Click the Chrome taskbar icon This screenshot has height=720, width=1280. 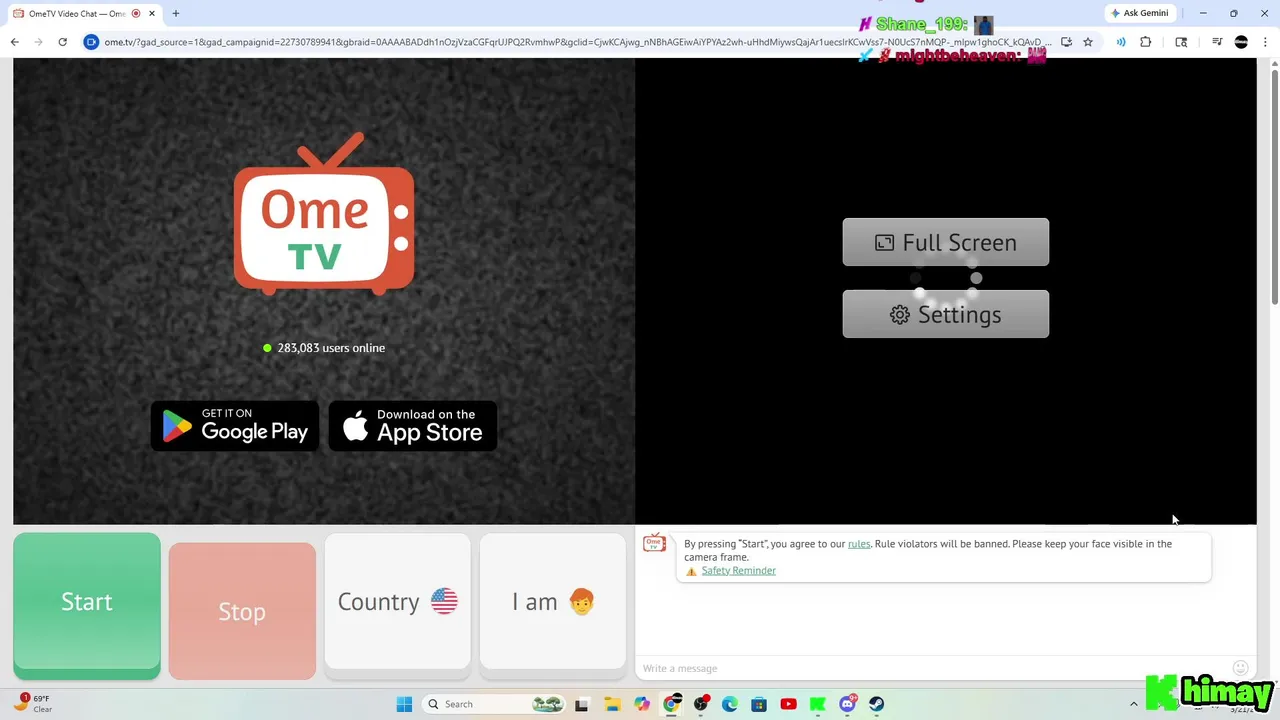(671, 704)
